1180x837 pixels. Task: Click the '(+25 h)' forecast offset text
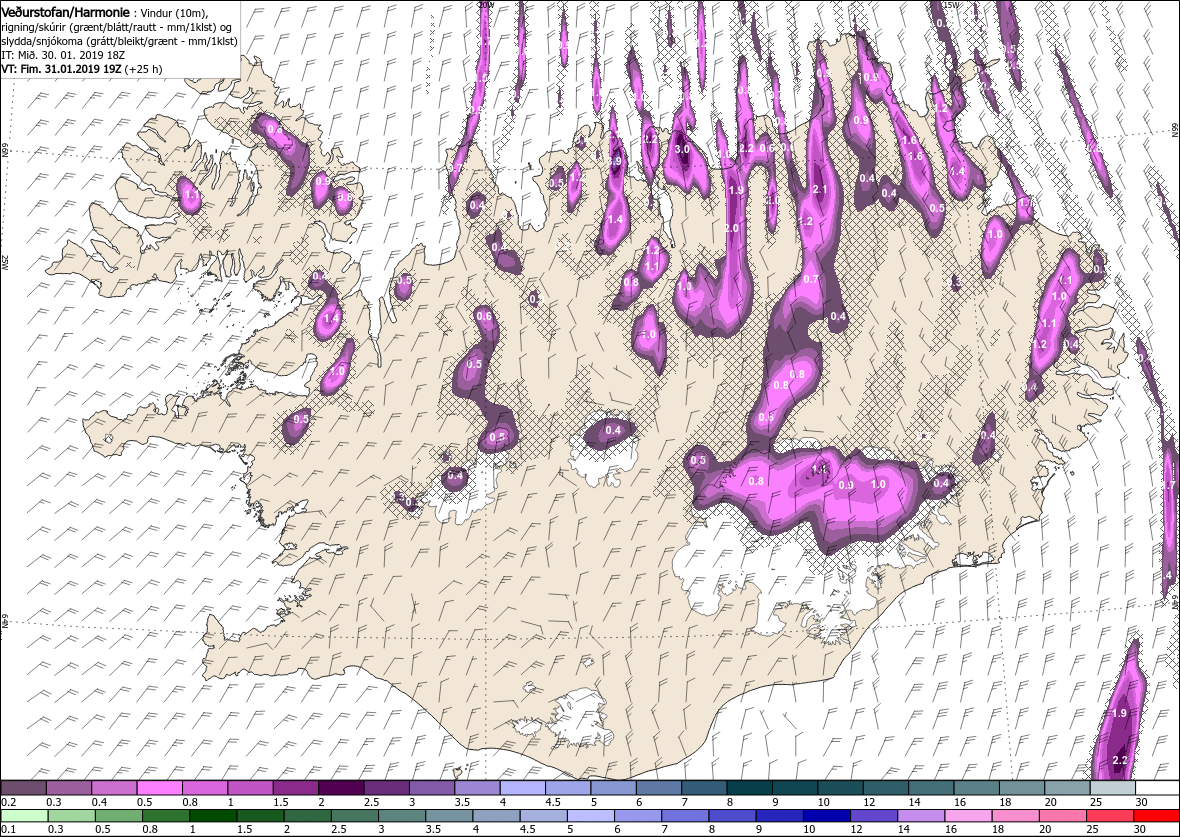tap(143, 68)
